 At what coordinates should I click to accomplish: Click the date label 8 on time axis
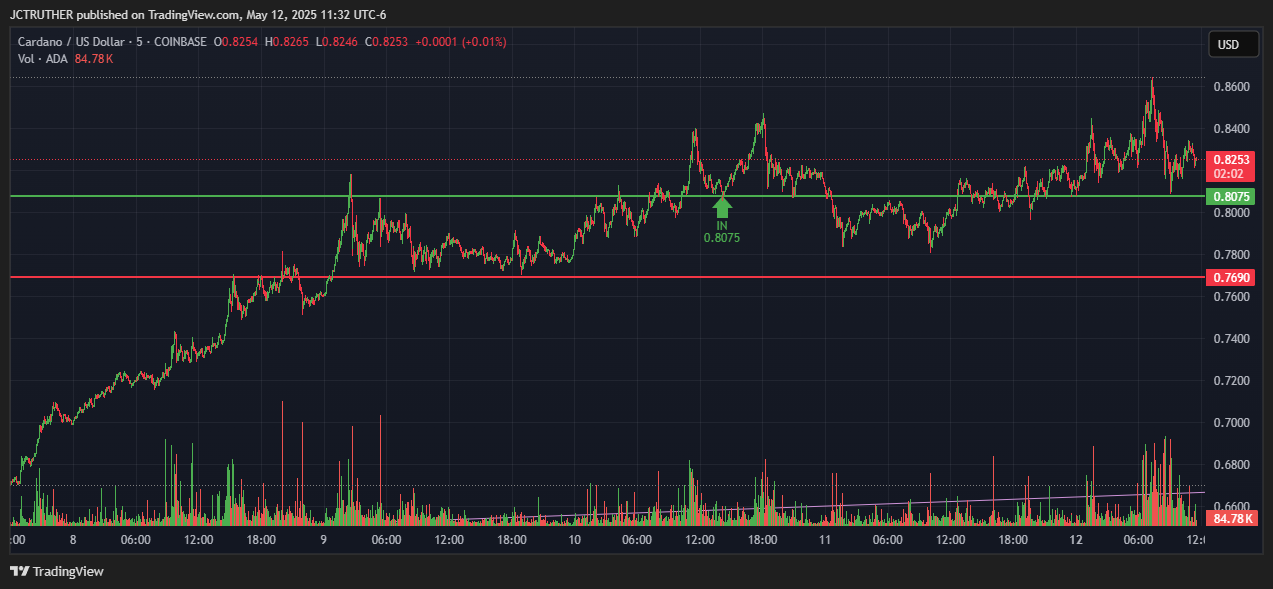72,540
